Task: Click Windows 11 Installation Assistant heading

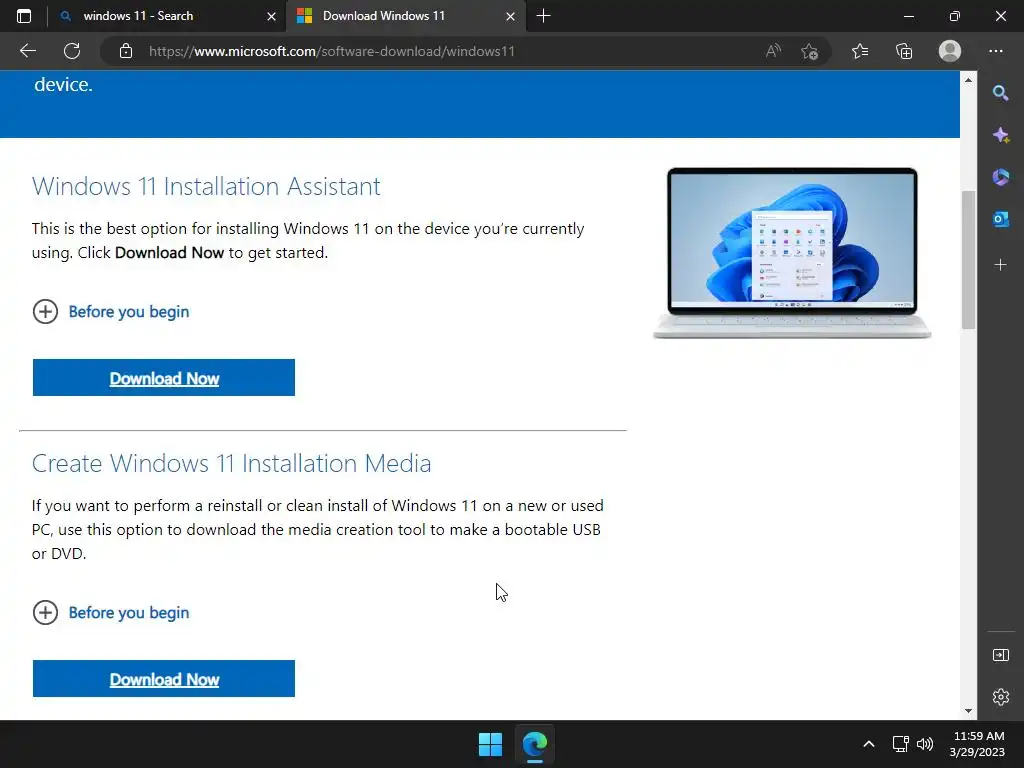Action: pyautogui.click(x=206, y=186)
